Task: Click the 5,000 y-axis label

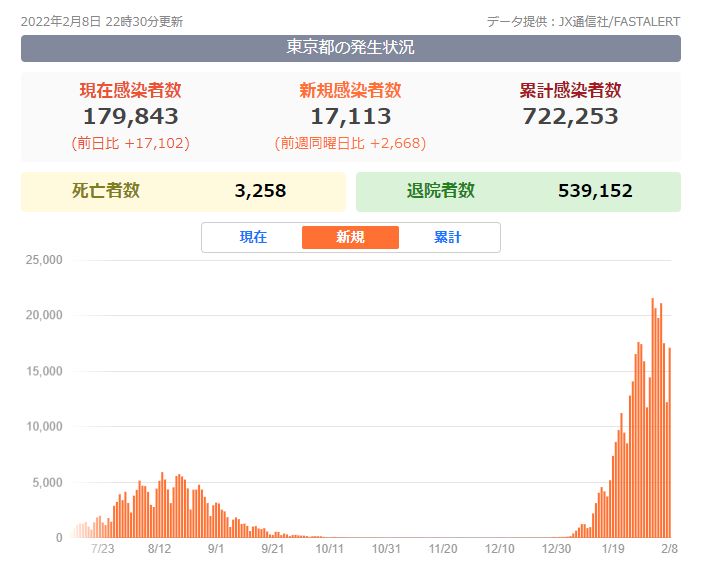Action: pyautogui.click(x=47, y=482)
